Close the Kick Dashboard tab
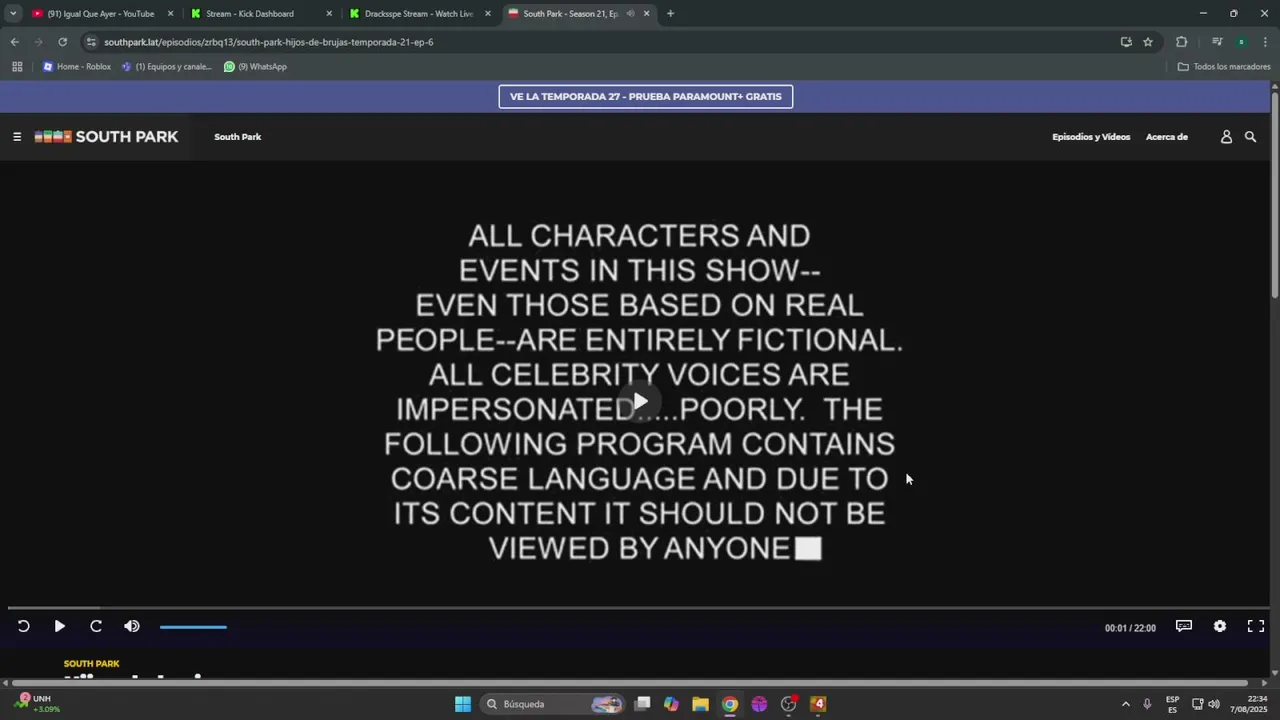This screenshot has height=720, width=1280. pos(329,14)
